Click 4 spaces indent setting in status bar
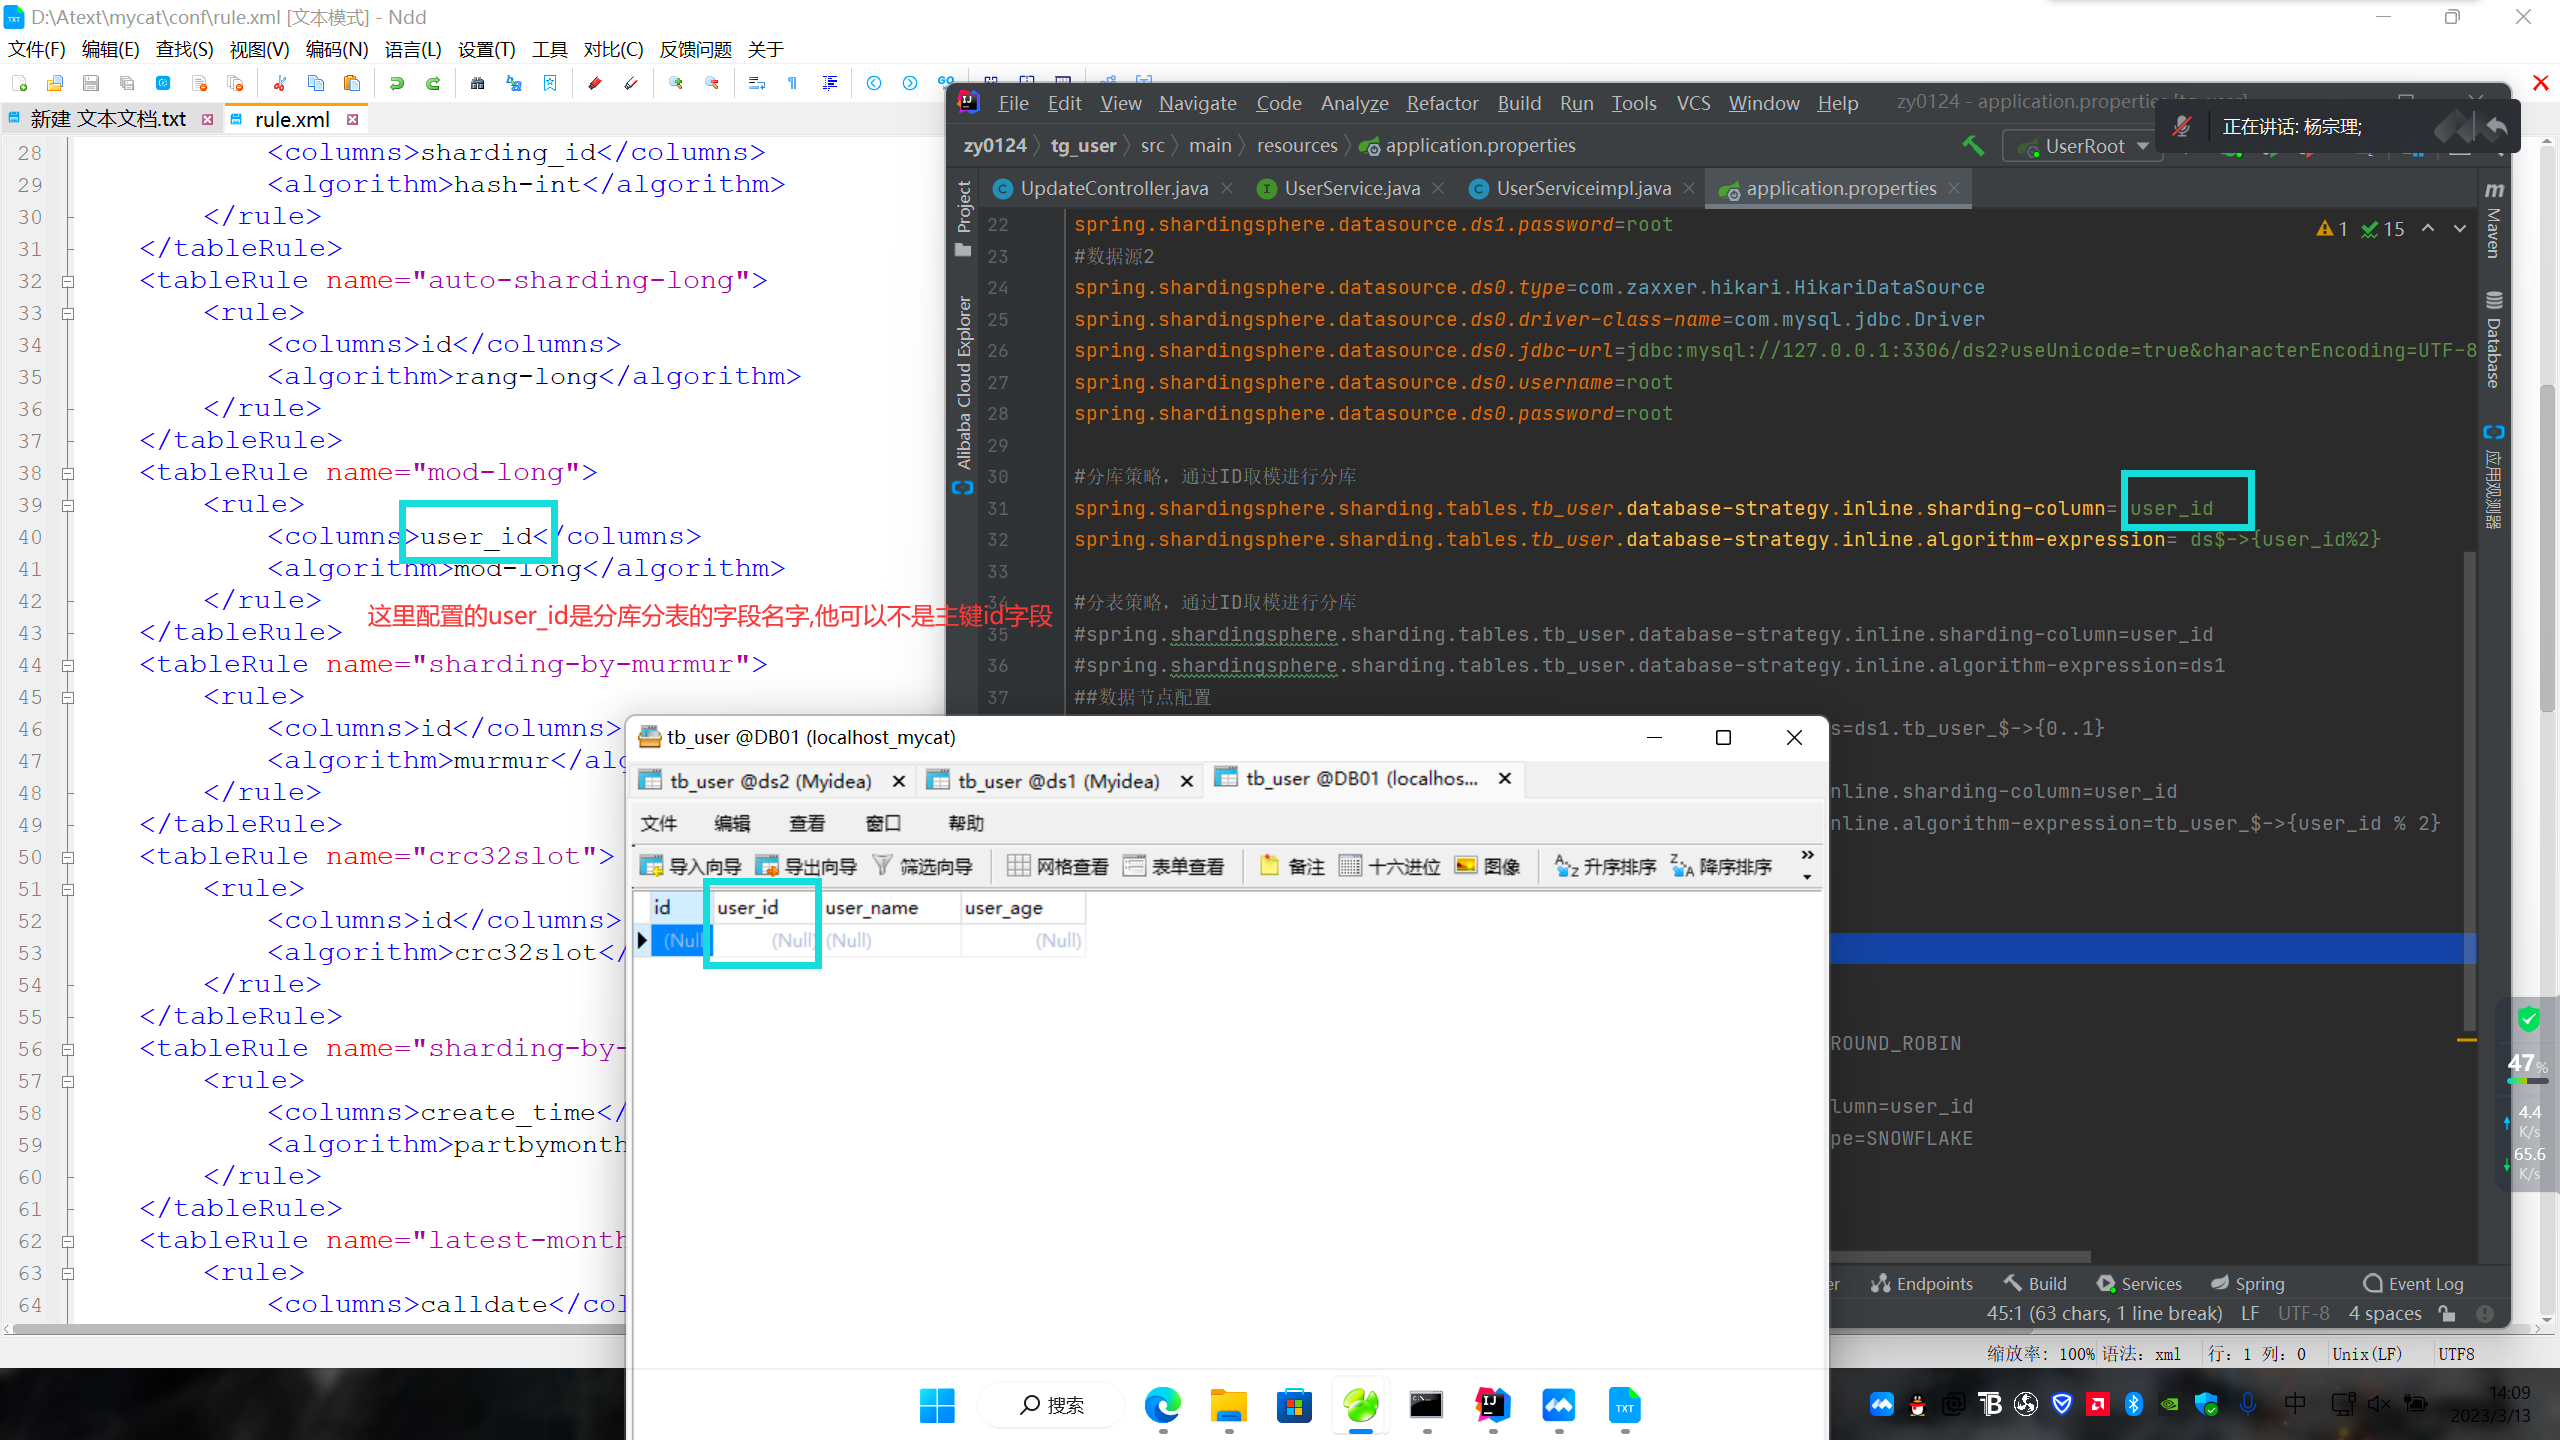The width and height of the screenshot is (2560, 1440). click(2385, 1313)
